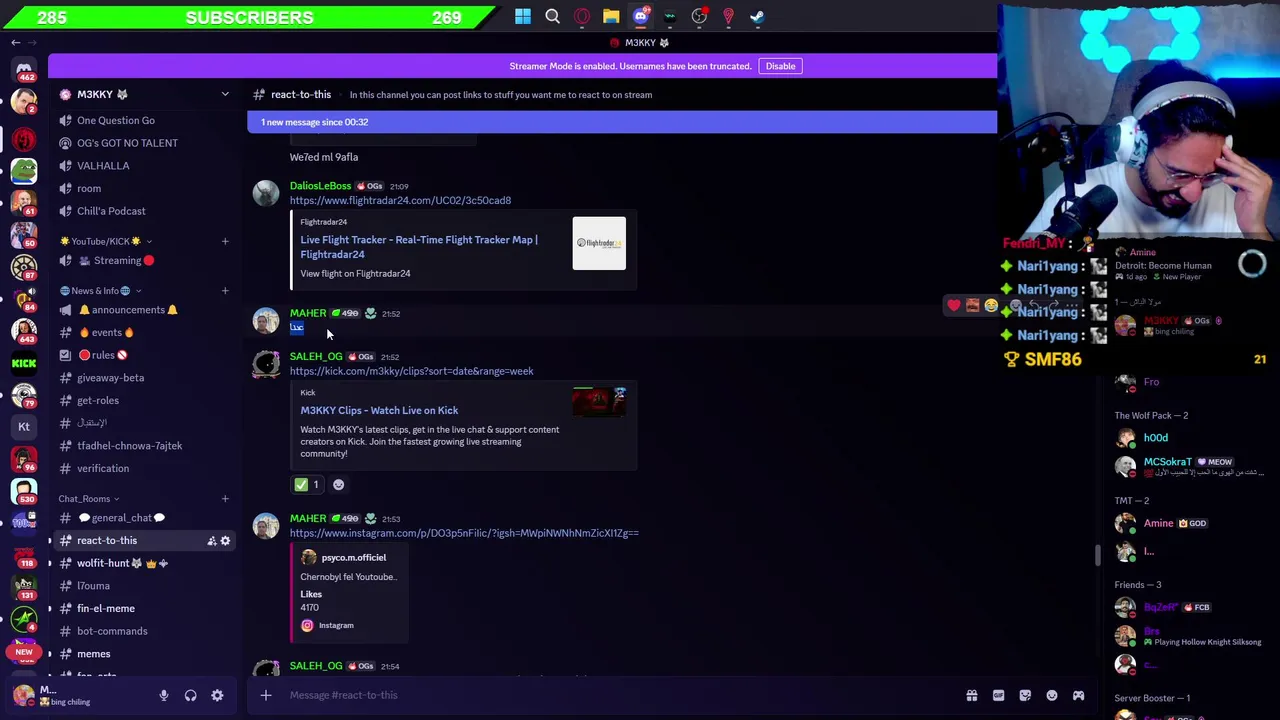This screenshot has height=720, width=1280.
Task: Open Live Flight Tracker embed title
Action: point(419,247)
